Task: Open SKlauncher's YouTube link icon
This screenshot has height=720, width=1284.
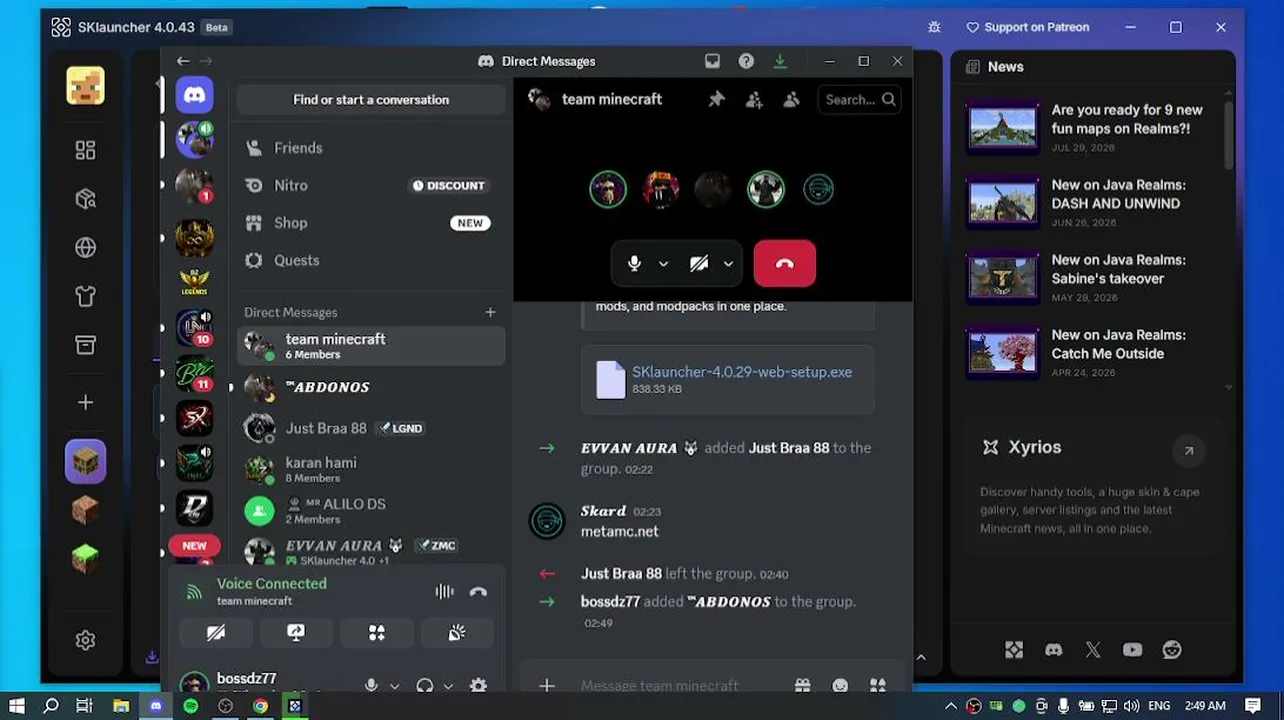Action: coord(1132,650)
